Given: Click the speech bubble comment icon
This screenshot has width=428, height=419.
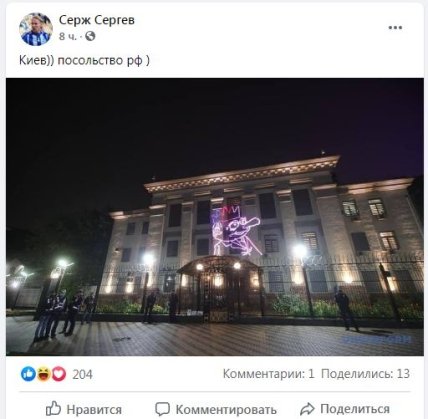Looking at the screenshot, I should click(x=163, y=409).
